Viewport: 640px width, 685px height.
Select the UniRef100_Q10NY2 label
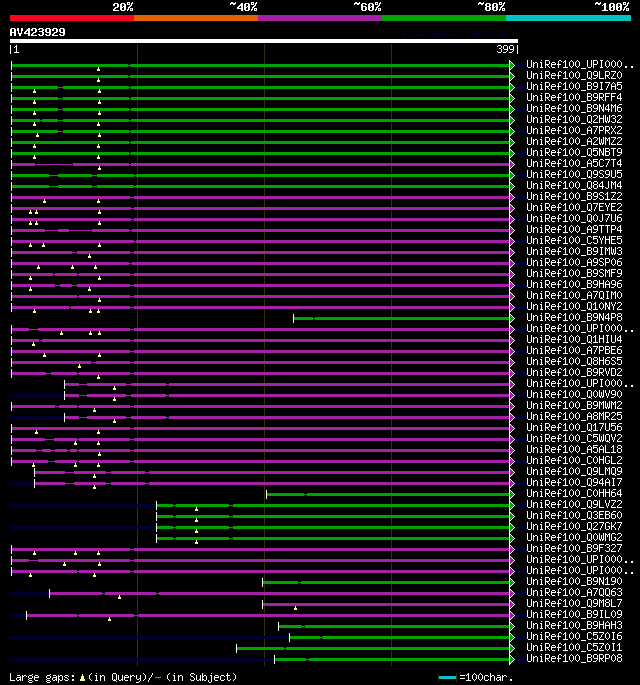tap(574, 306)
